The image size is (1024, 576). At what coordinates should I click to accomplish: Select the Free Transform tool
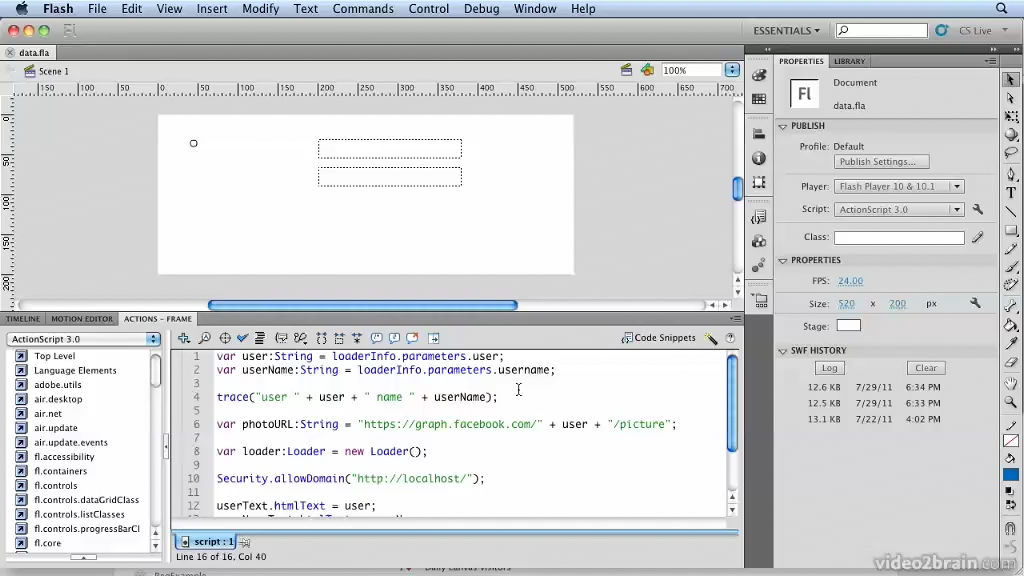1011,117
